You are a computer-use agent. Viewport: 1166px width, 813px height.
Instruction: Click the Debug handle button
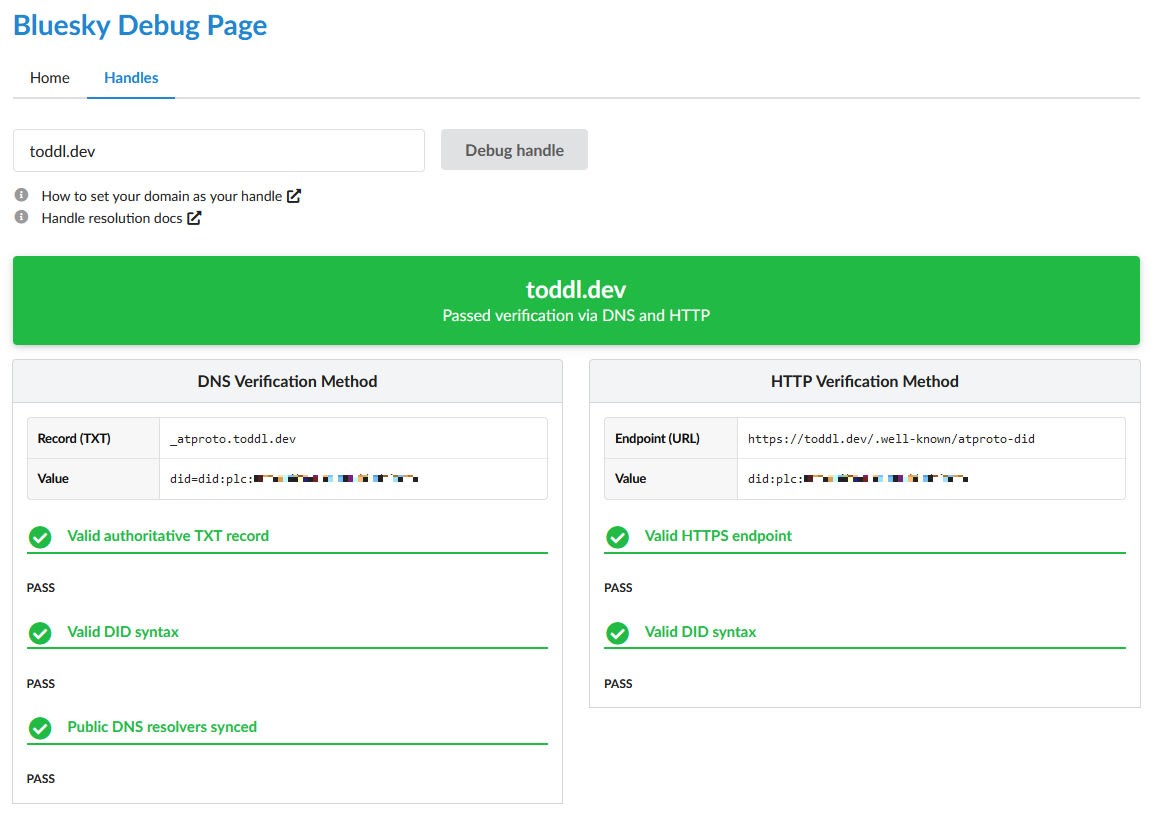click(514, 150)
